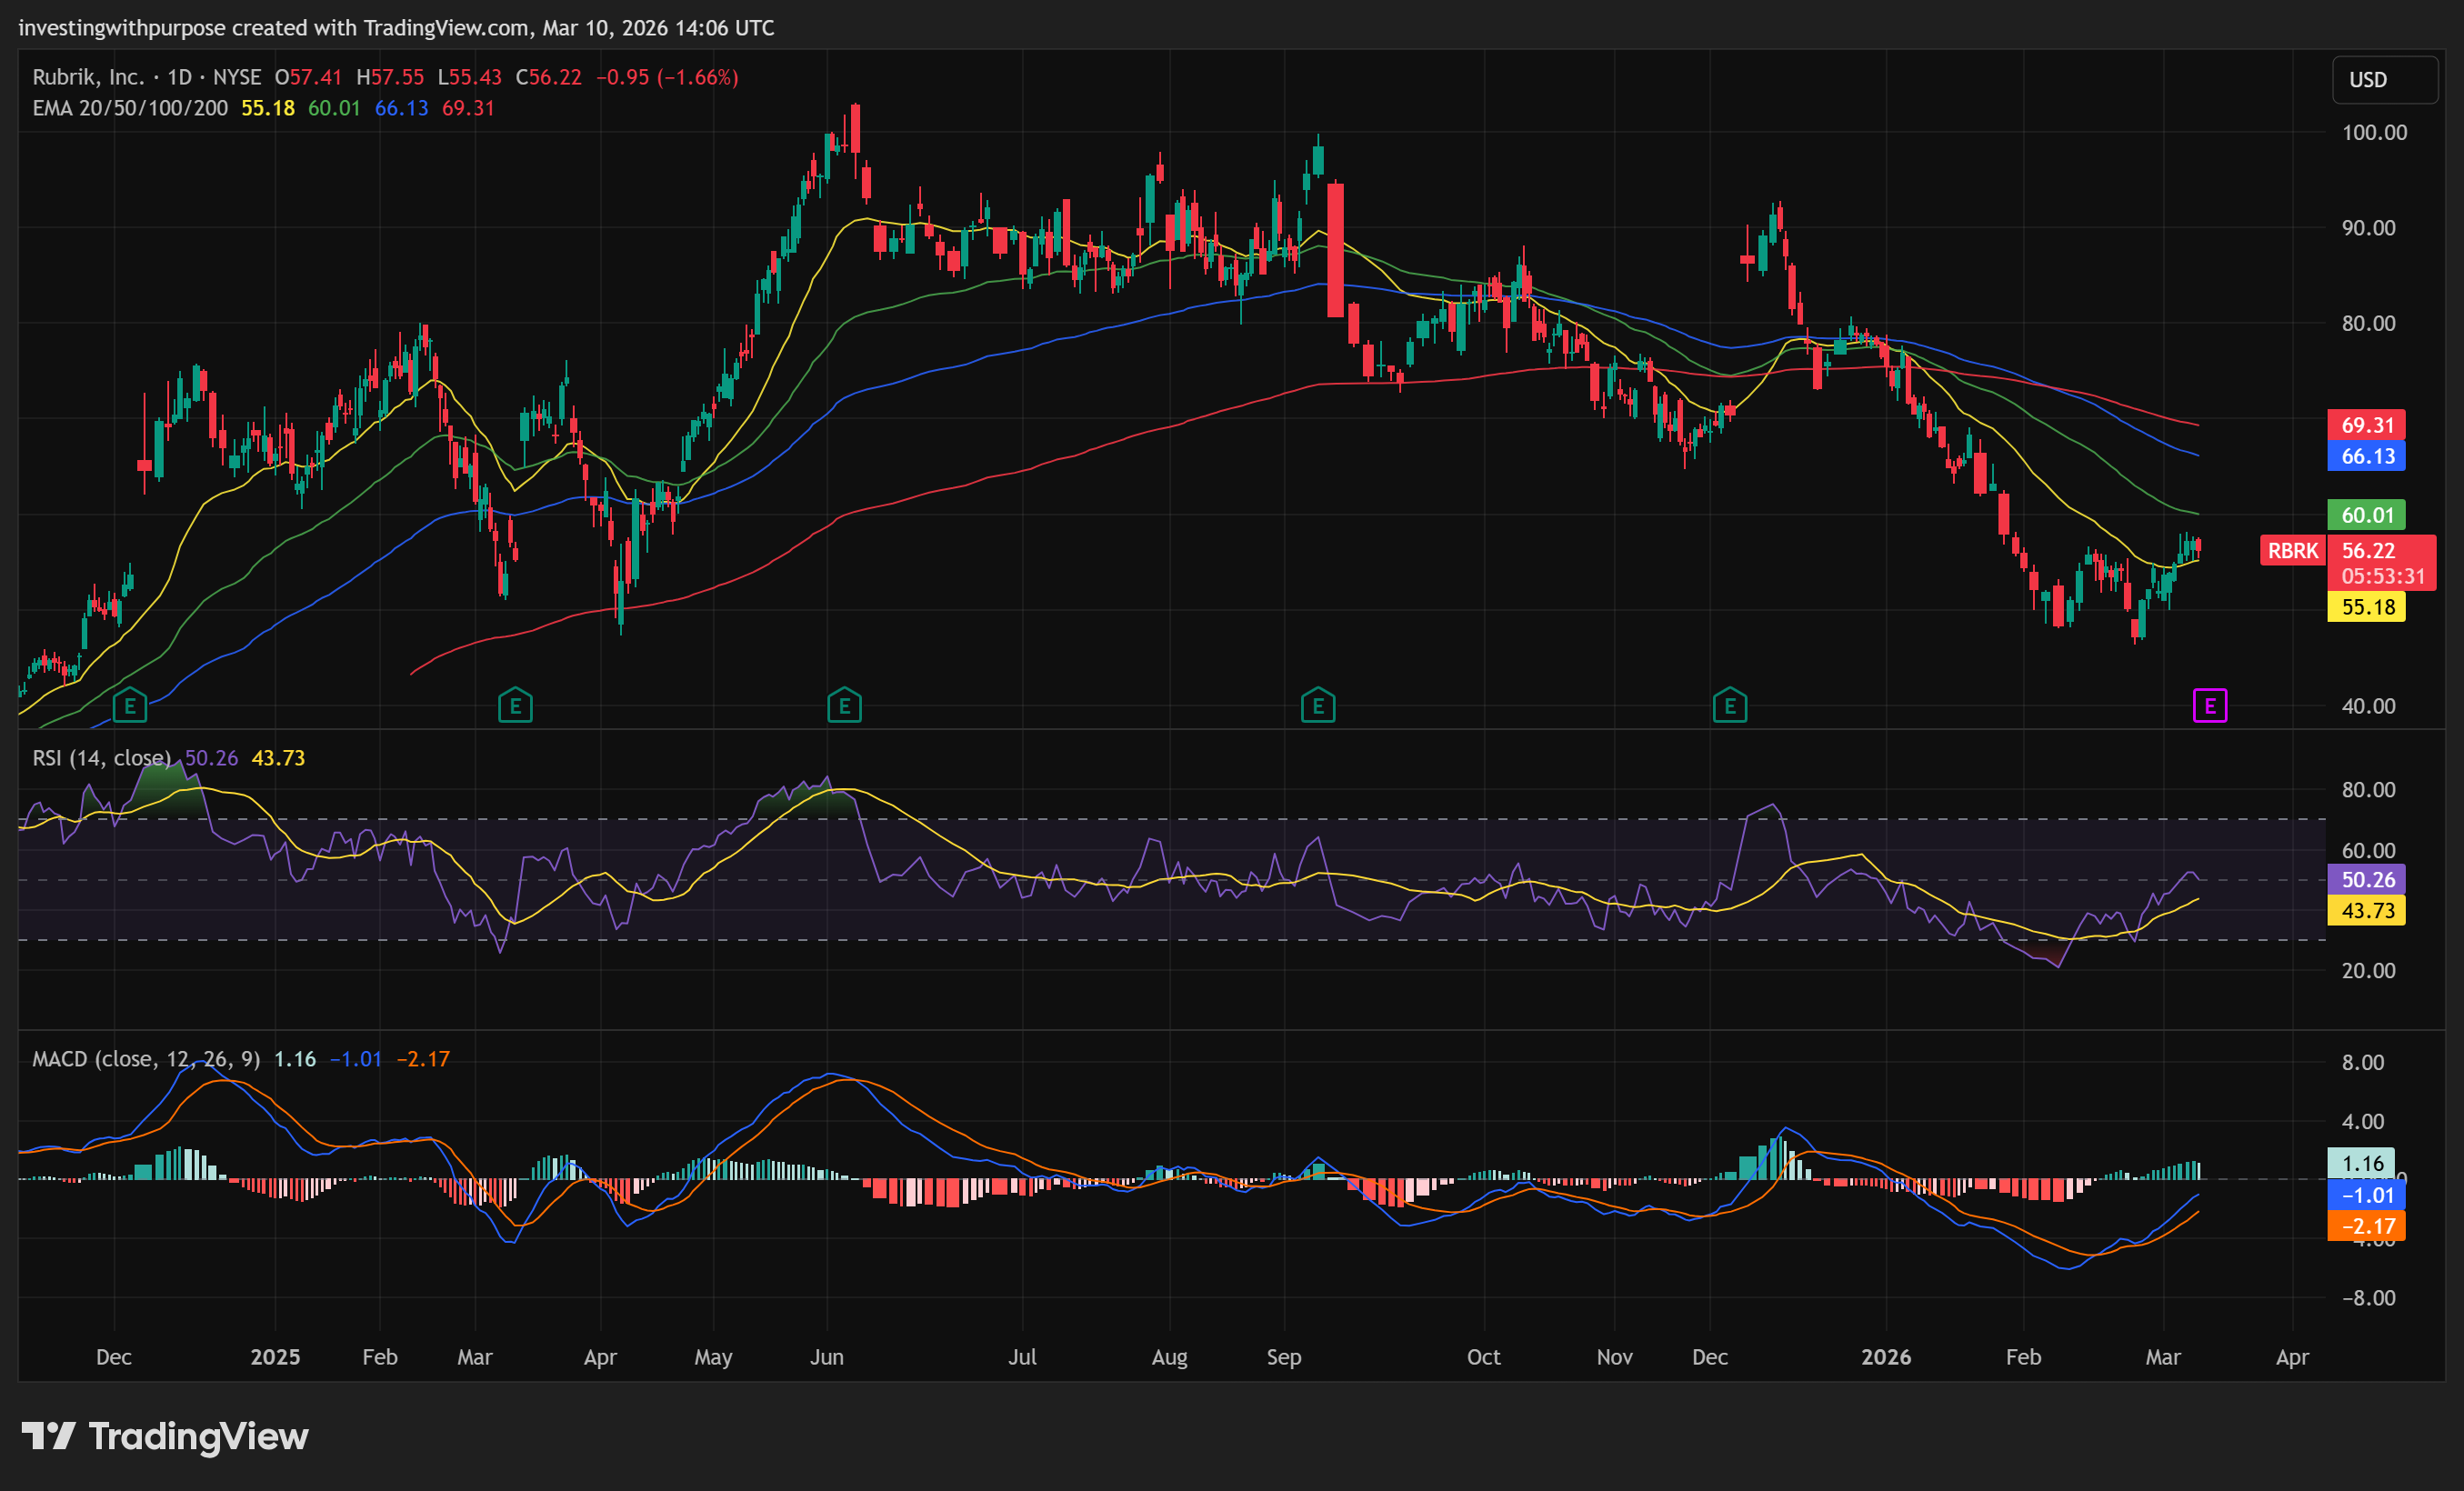Click the orange -2.17 MACD signal label
This screenshot has width=2464, height=1491.
tap(2366, 1226)
